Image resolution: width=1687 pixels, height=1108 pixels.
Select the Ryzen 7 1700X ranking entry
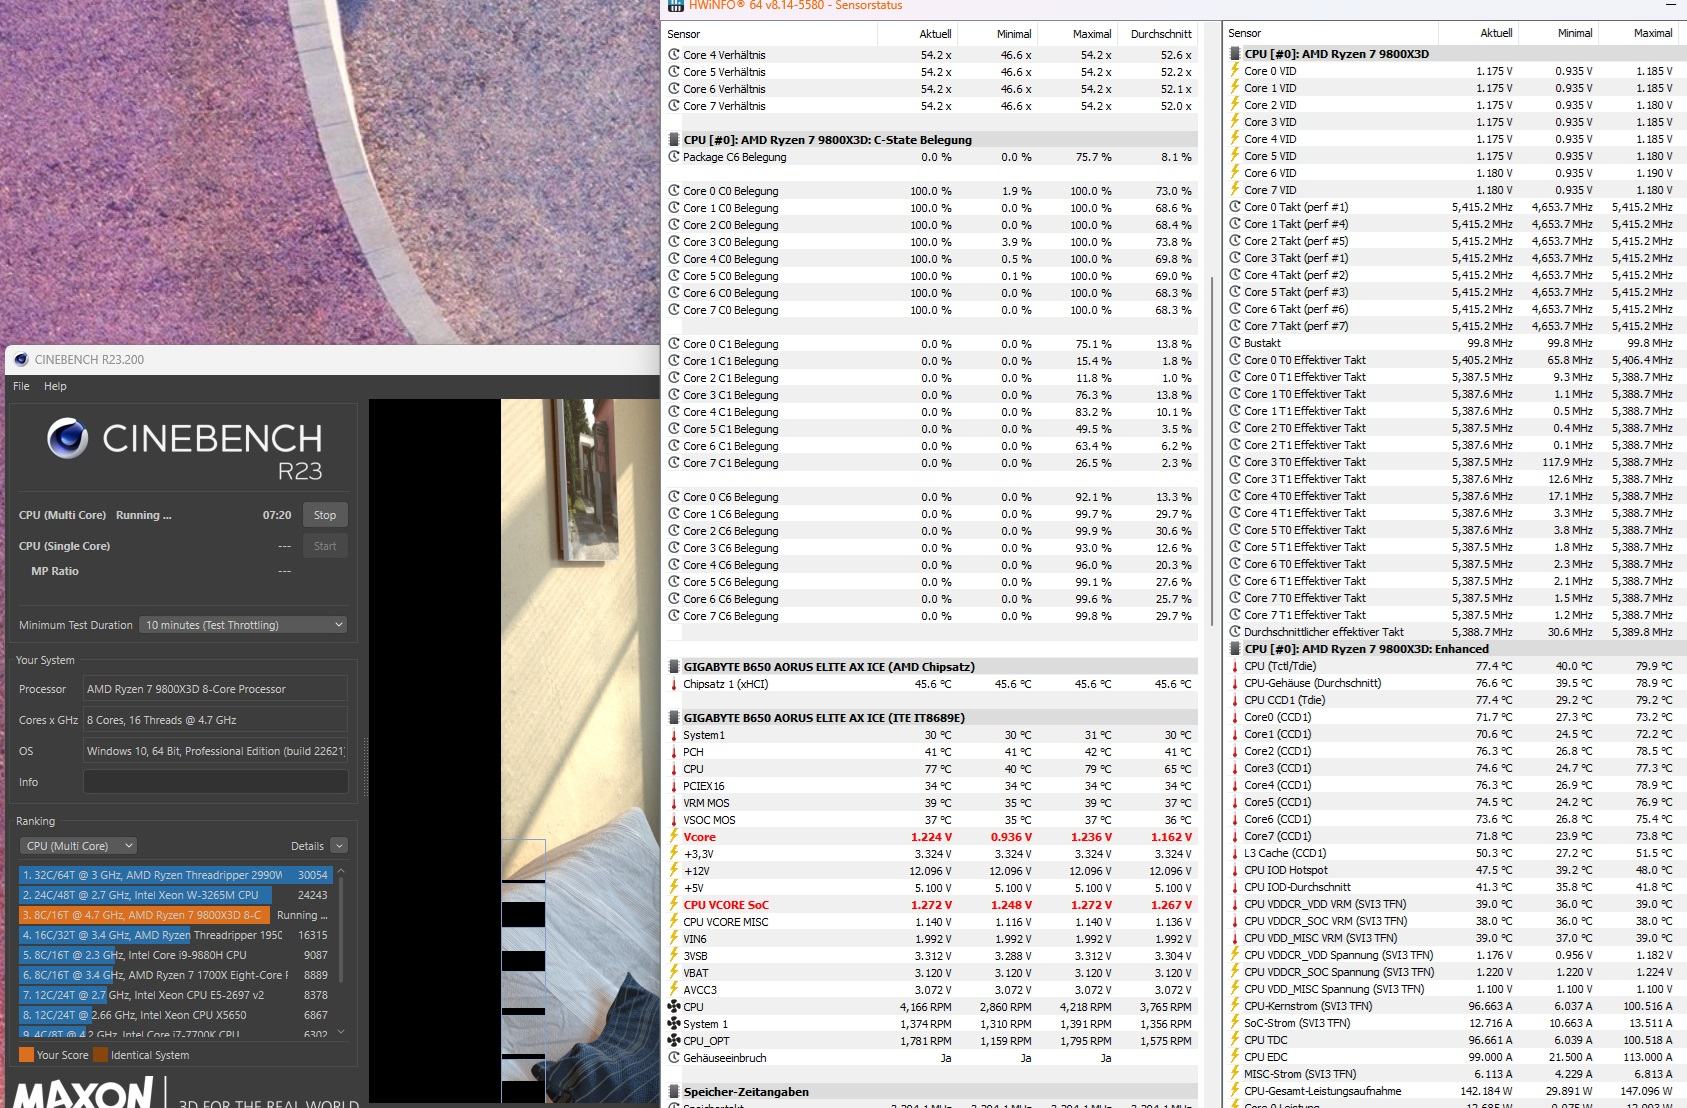coord(175,975)
